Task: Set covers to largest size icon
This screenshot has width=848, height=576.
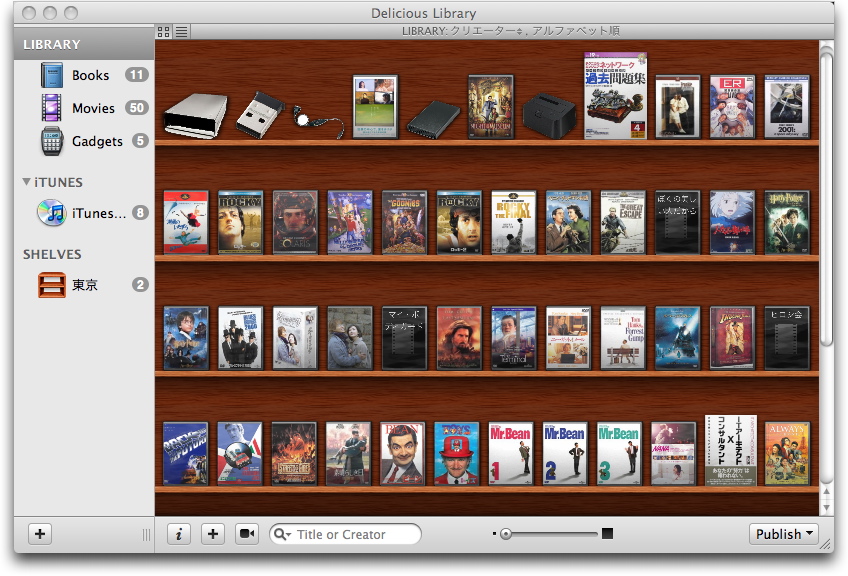Action: 607,534
